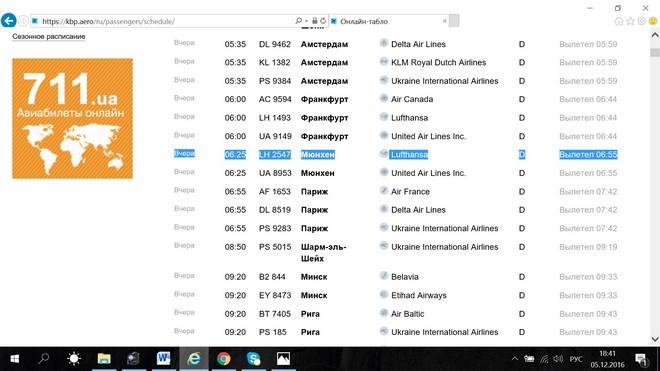Click the Etihad Airways logo icon
The height and width of the screenshot is (371, 660).
coord(383,294)
